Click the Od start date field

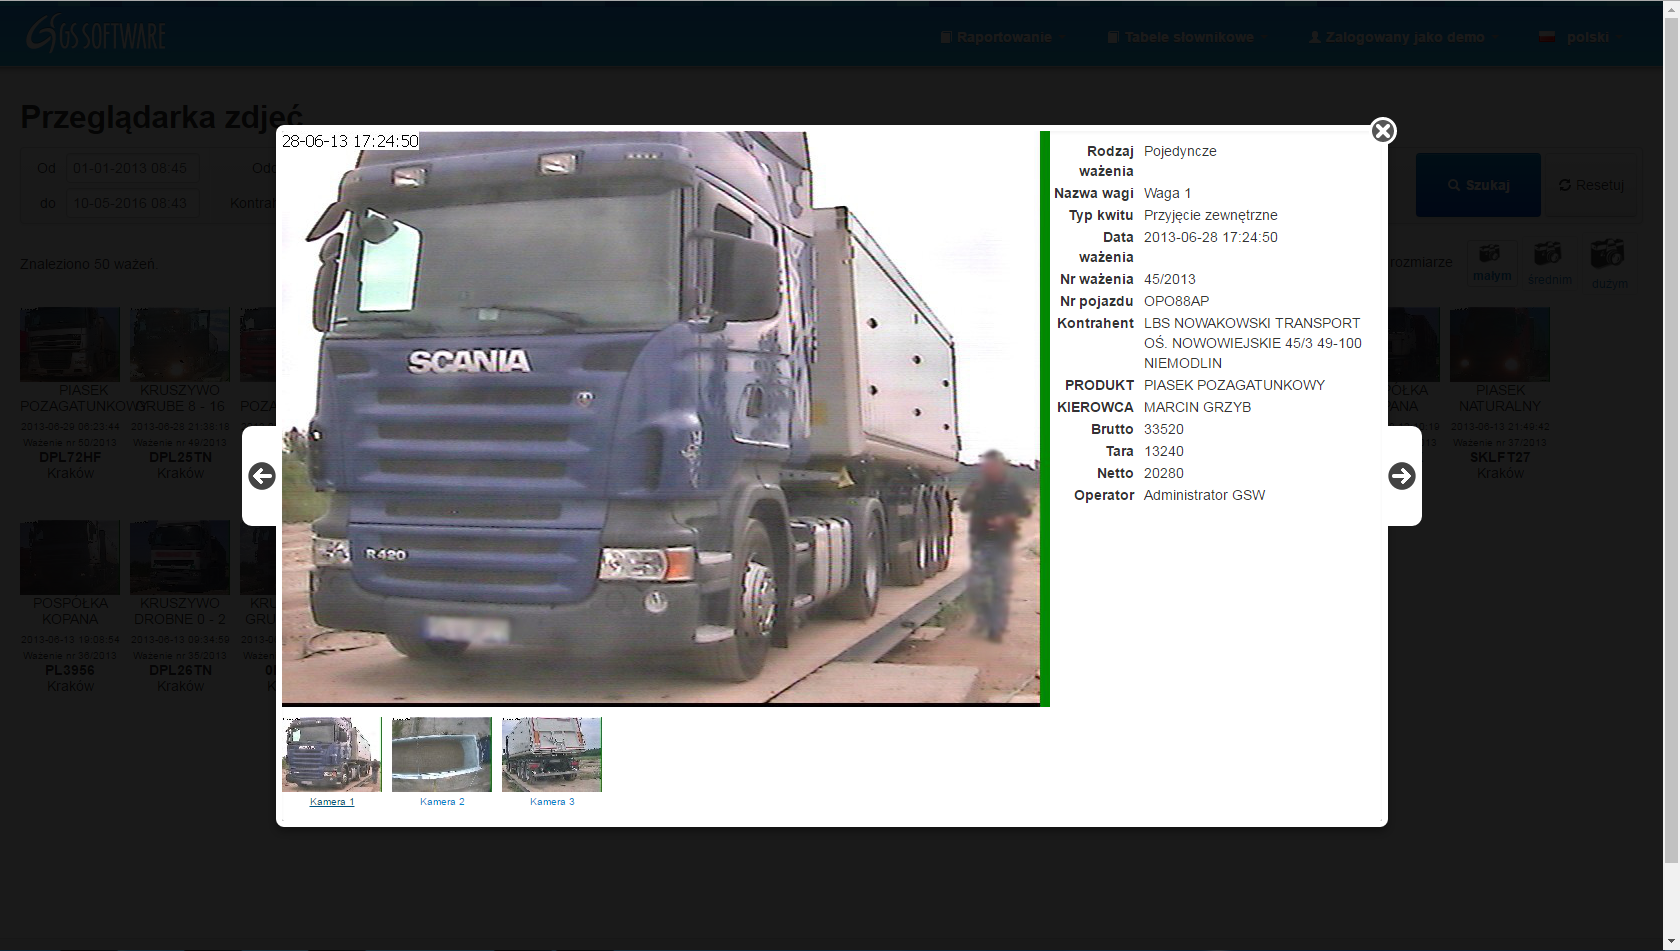pos(131,168)
